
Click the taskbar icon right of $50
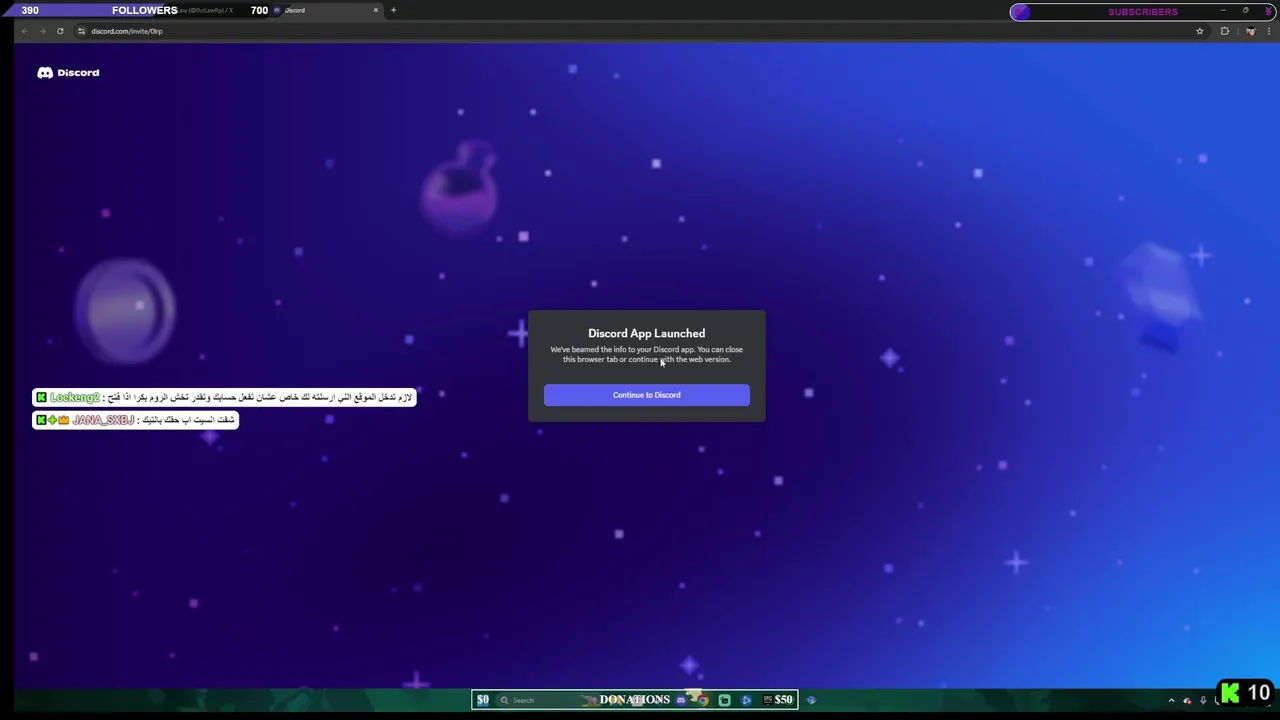811,700
